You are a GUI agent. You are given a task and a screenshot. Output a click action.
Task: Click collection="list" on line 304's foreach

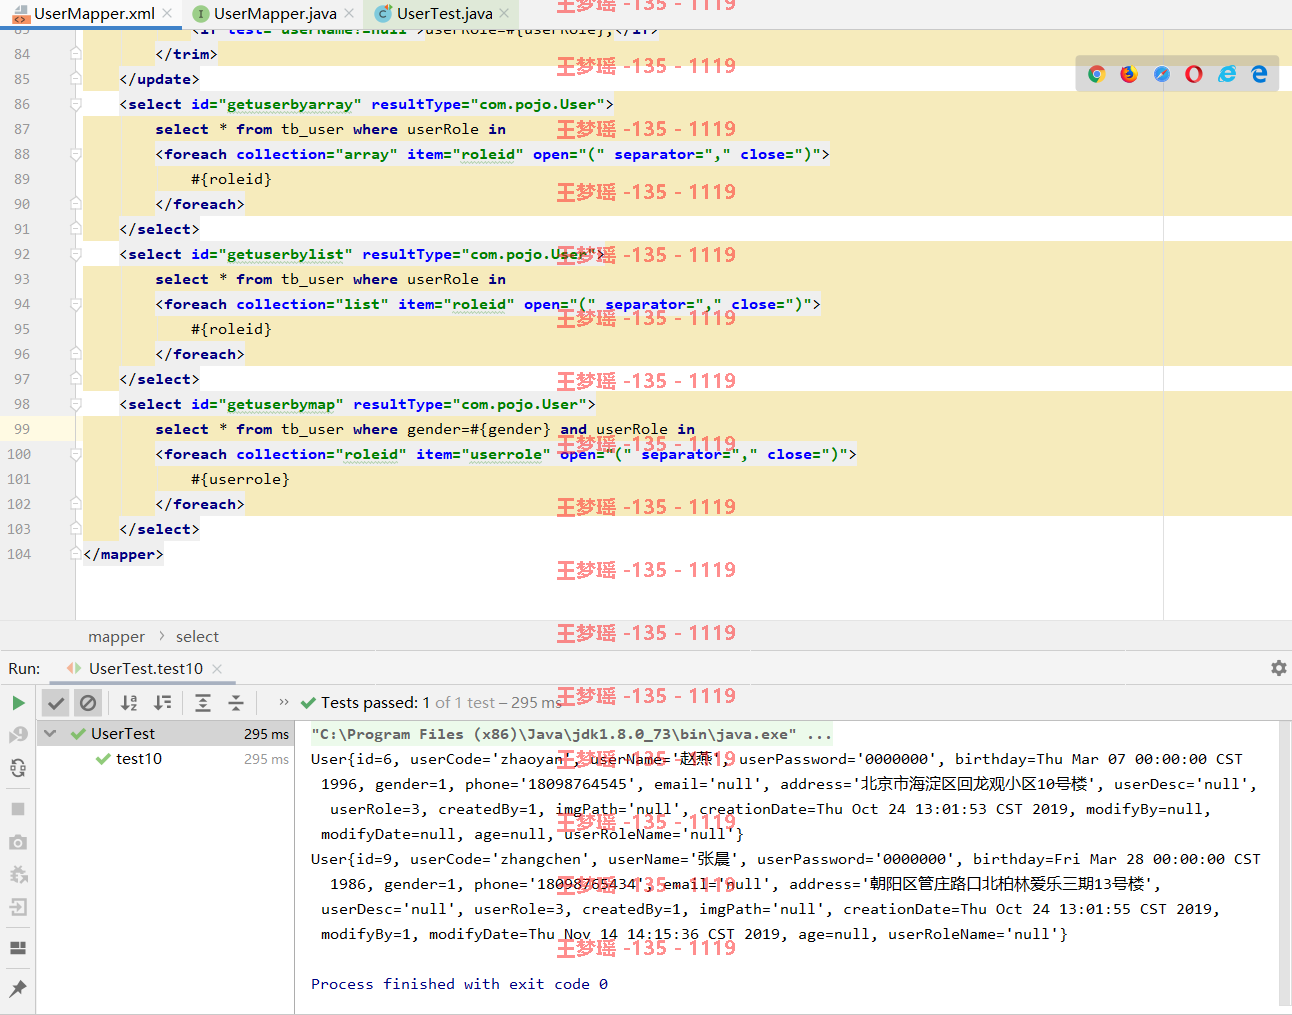click(312, 304)
